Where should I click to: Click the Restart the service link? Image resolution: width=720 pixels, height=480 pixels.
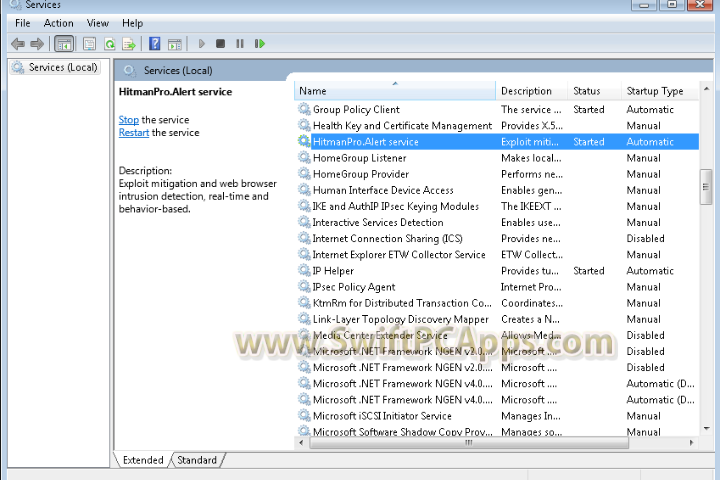point(134,133)
